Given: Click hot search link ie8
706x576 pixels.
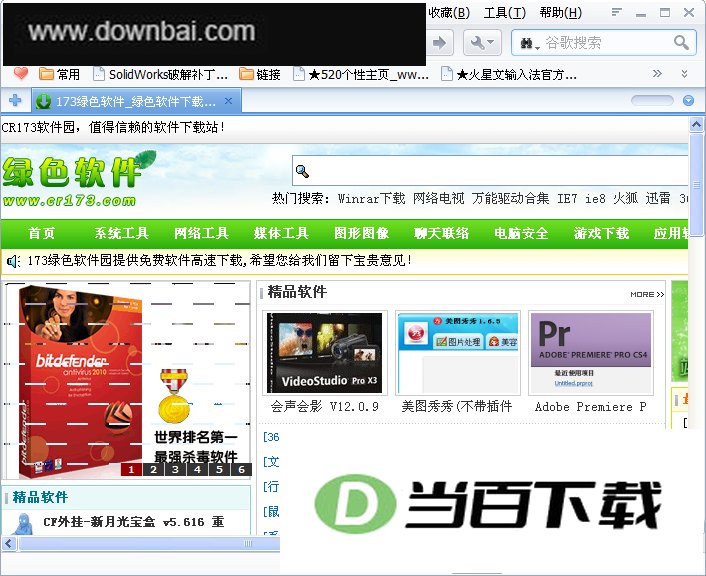Looking at the screenshot, I should (595, 198).
